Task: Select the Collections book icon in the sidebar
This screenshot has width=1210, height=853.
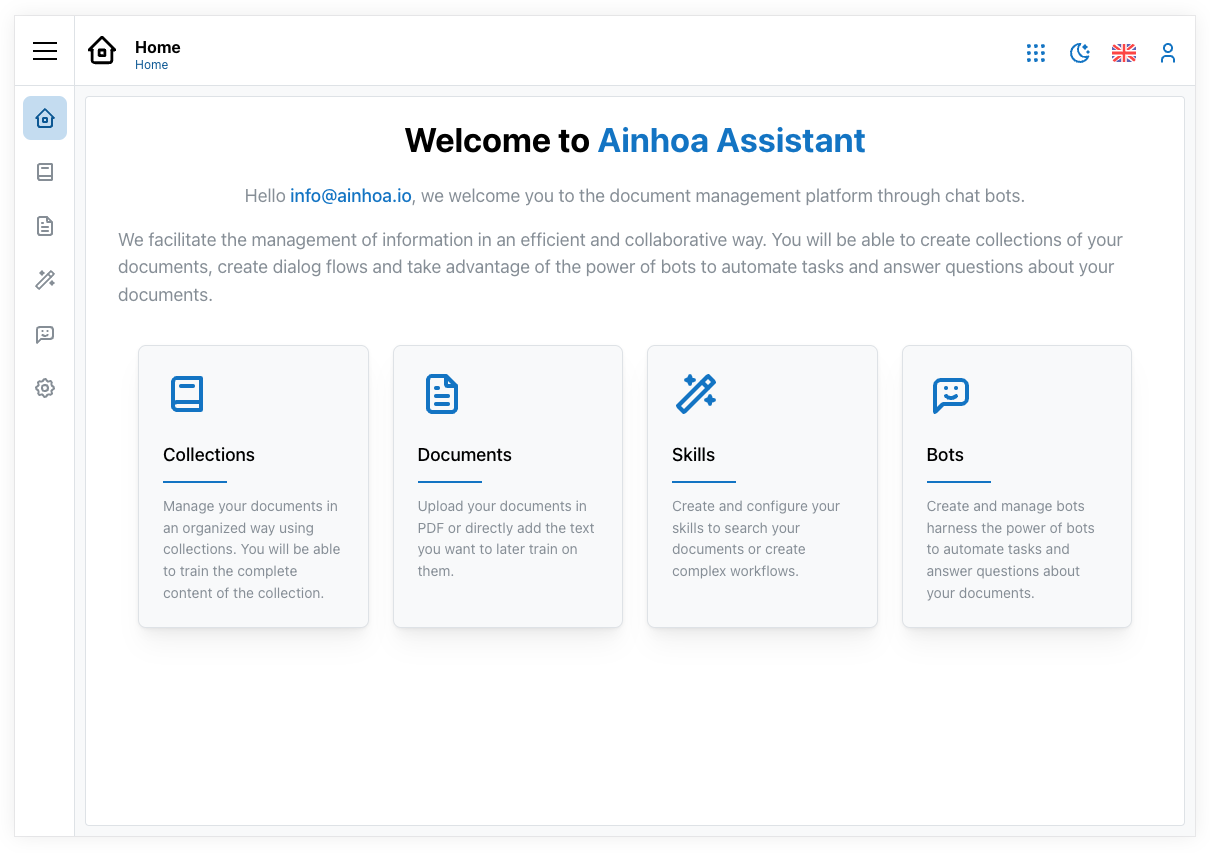Action: tap(44, 172)
